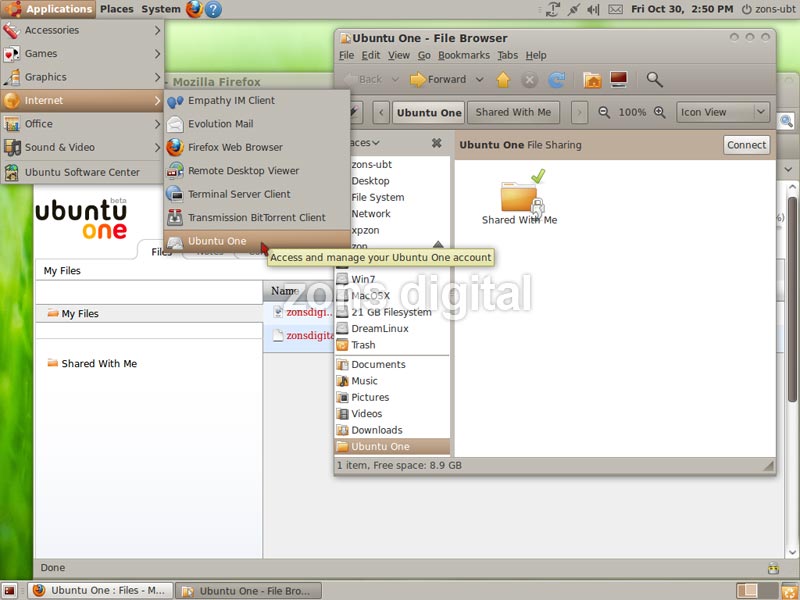The height and width of the screenshot is (600, 800).
Task: Open the Forward history dropdown arrow
Action: coord(479,80)
